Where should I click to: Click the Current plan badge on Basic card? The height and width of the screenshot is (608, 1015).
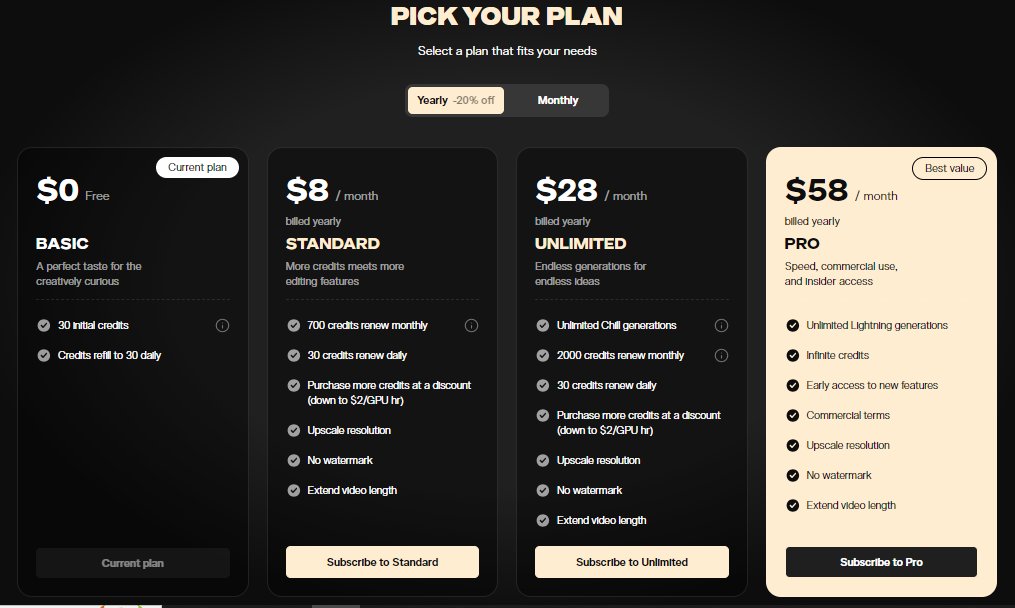197,167
